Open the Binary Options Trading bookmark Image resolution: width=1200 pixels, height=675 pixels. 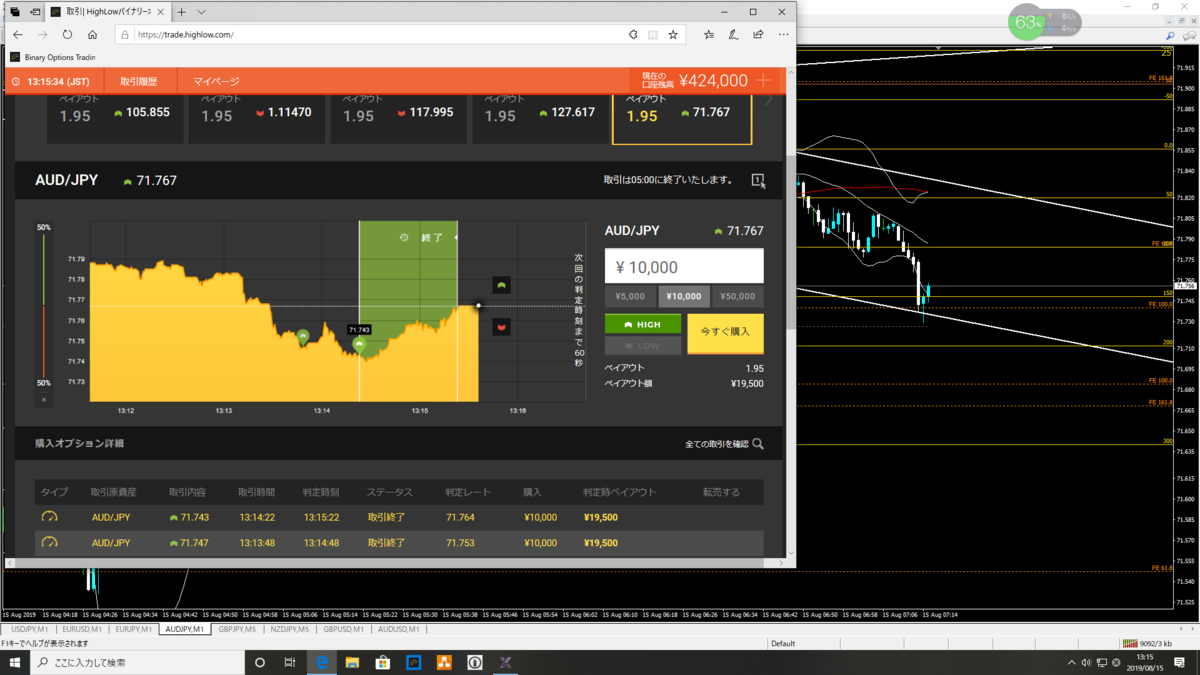tap(53, 57)
